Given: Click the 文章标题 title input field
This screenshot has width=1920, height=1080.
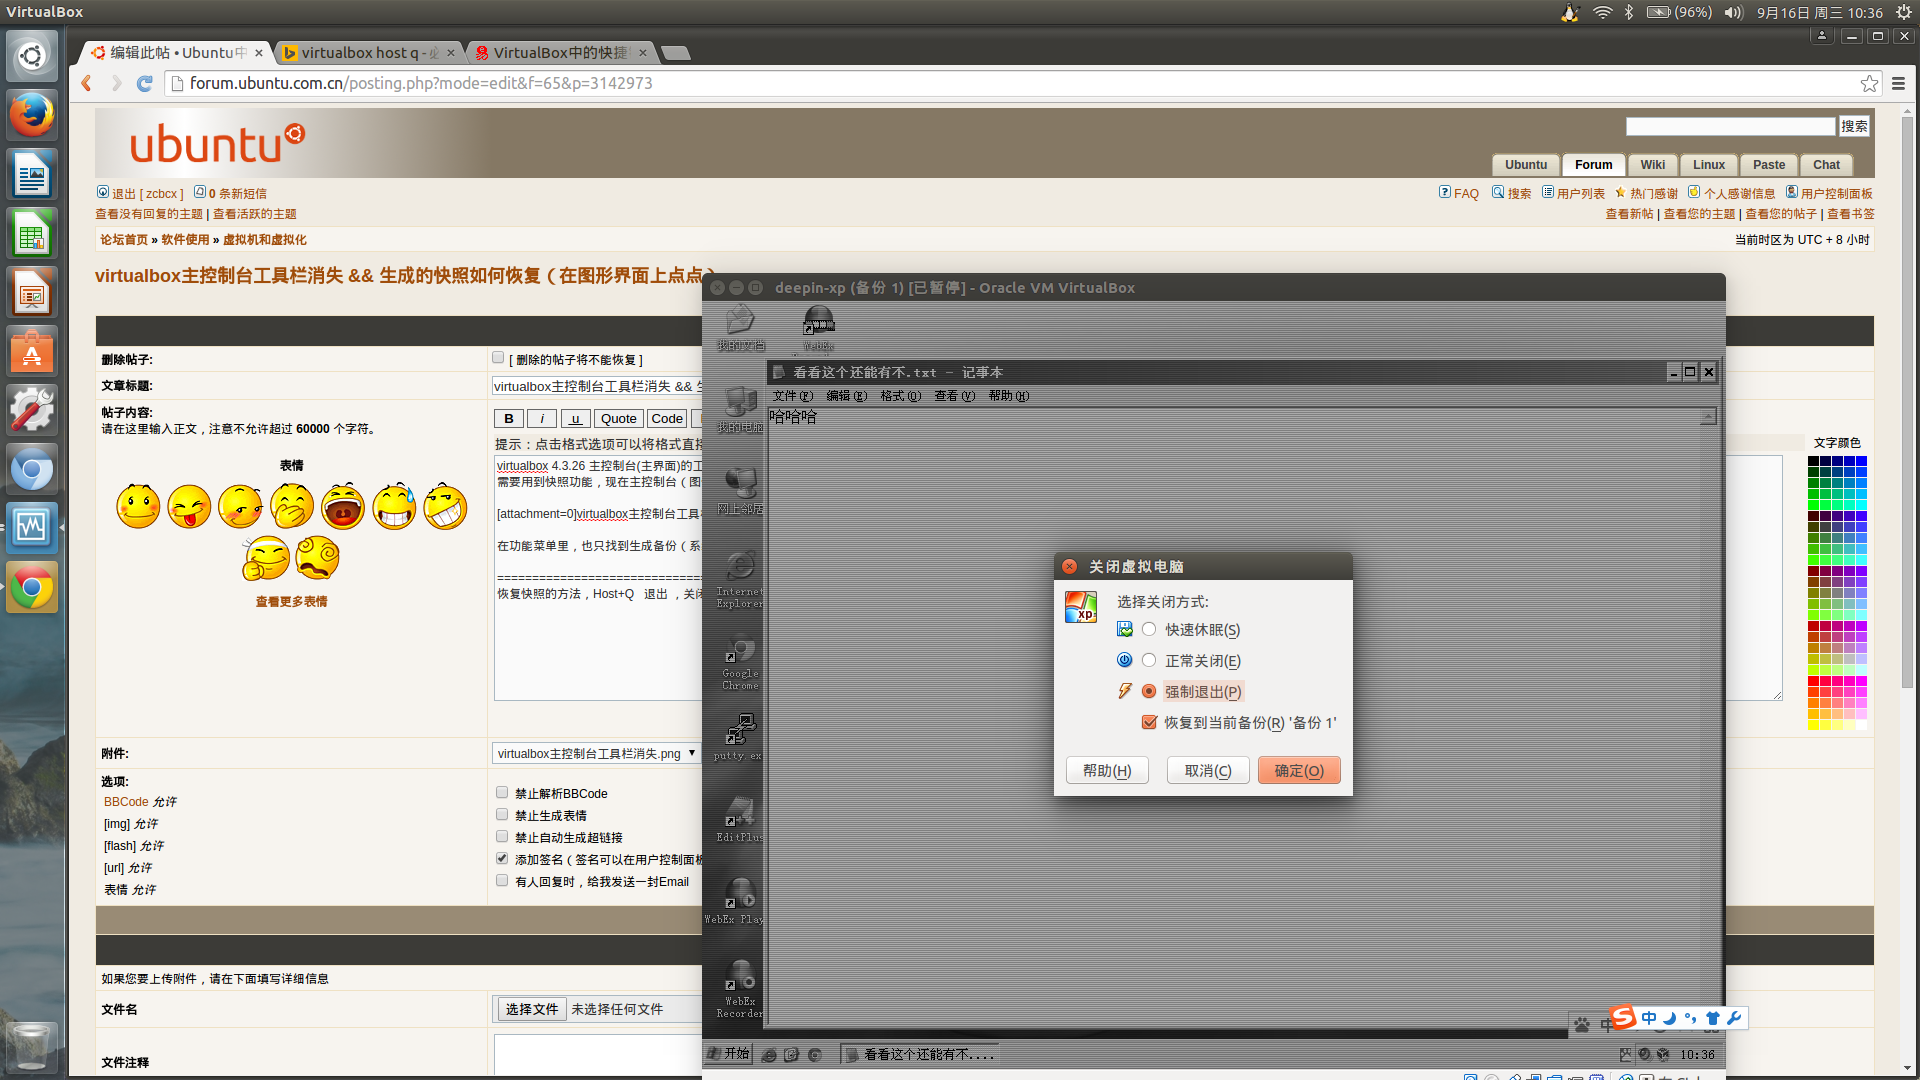Looking at the screenshot, I should pos(597,386).
